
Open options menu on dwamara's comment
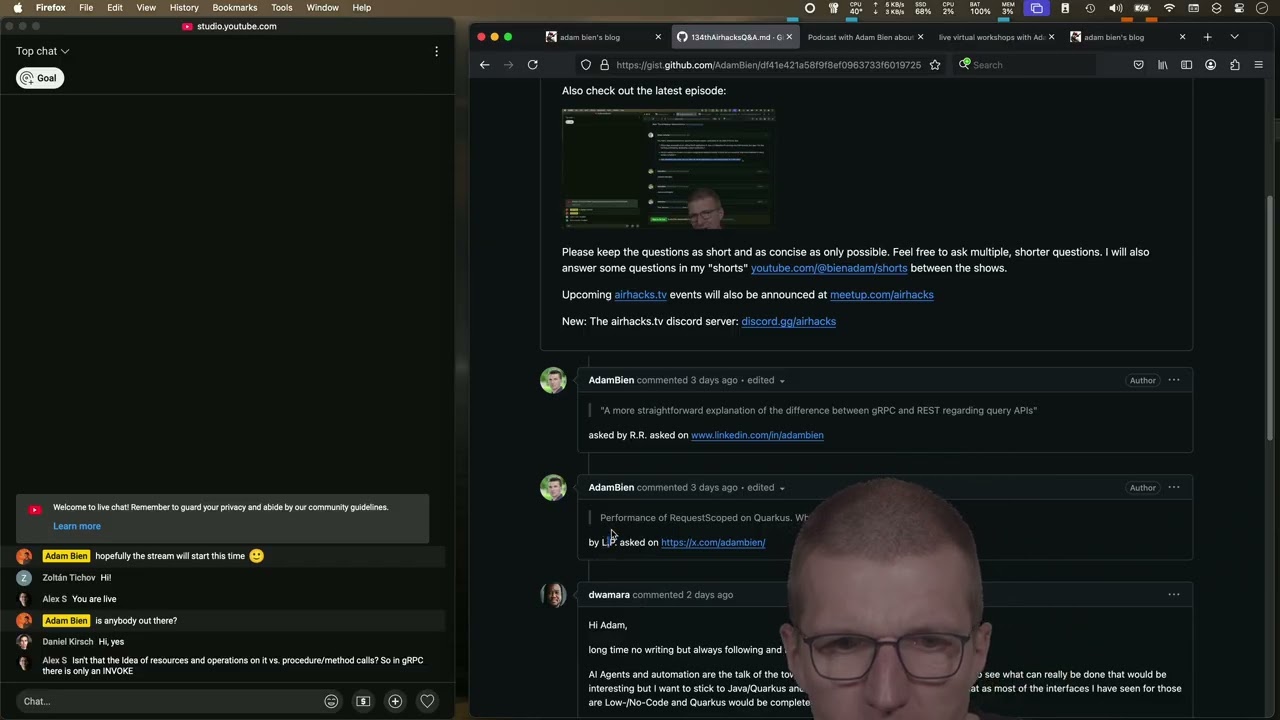1174,594
